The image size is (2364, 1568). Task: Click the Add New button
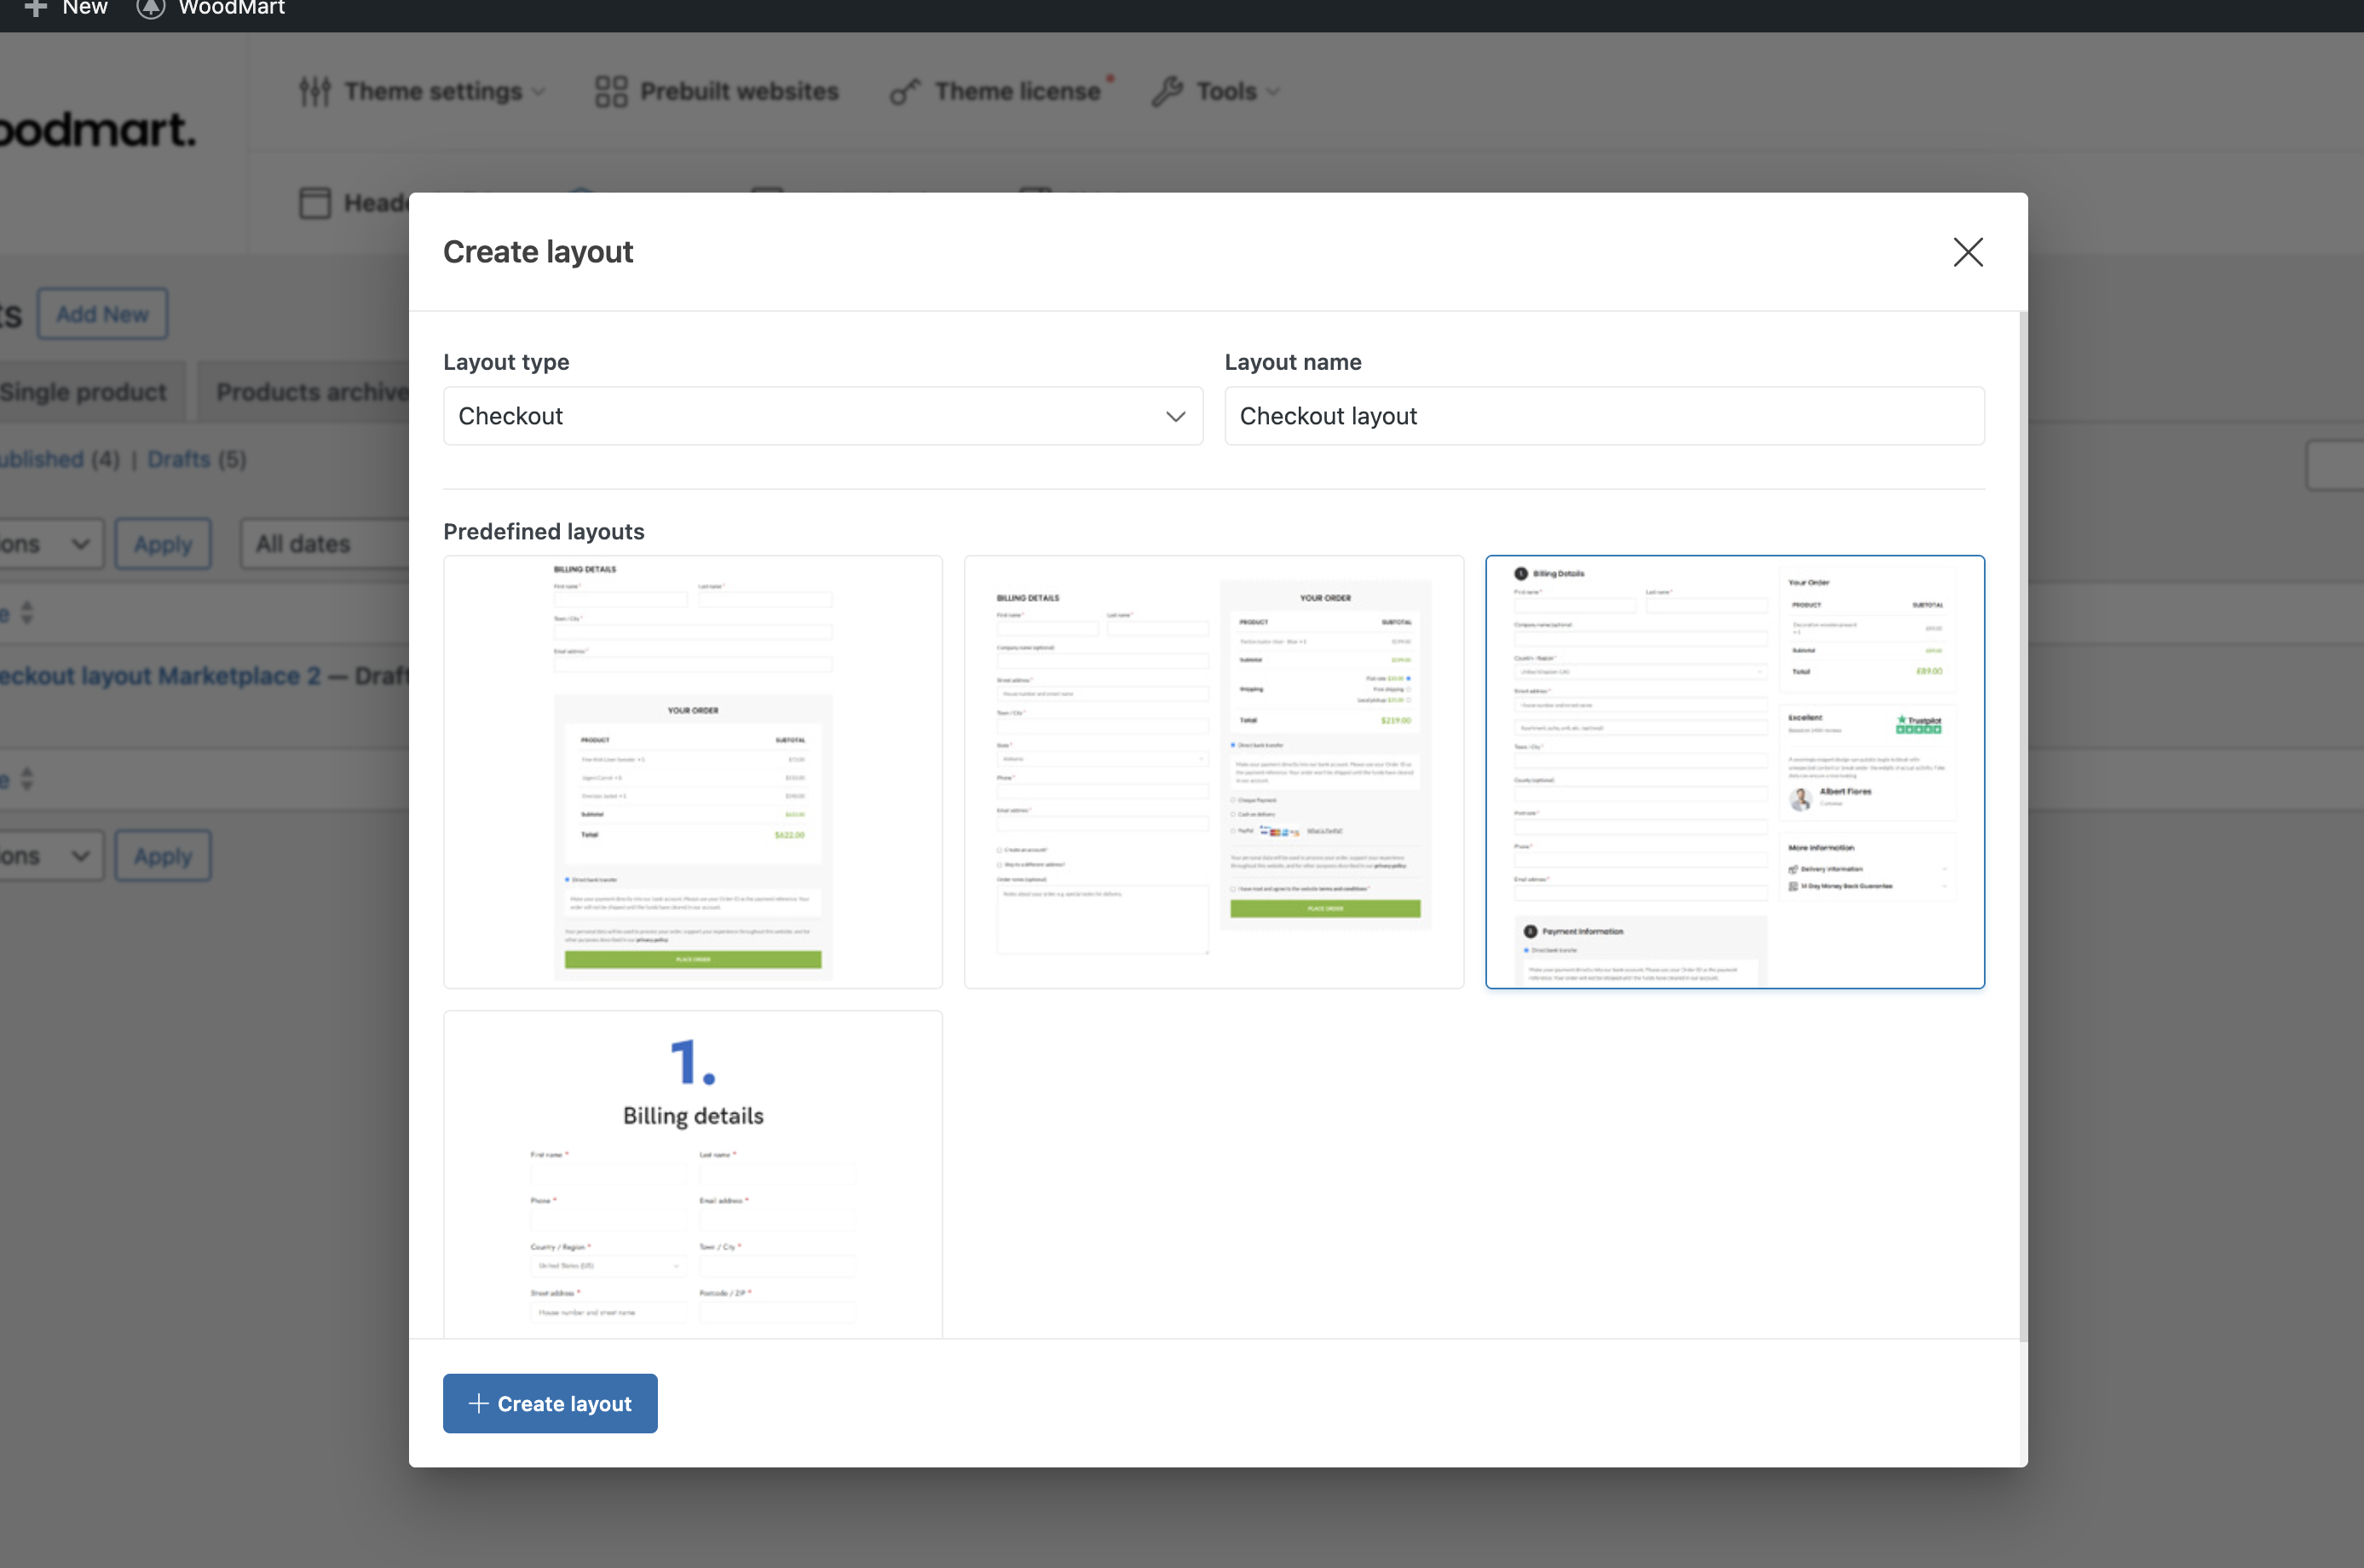click(x=102, y=314)
